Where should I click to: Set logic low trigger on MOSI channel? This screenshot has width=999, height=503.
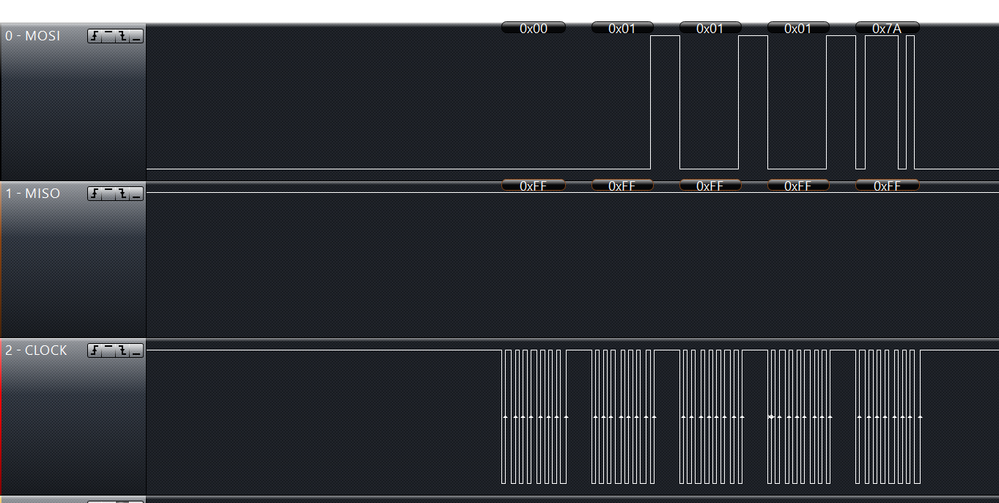click(x=137, y=36)
